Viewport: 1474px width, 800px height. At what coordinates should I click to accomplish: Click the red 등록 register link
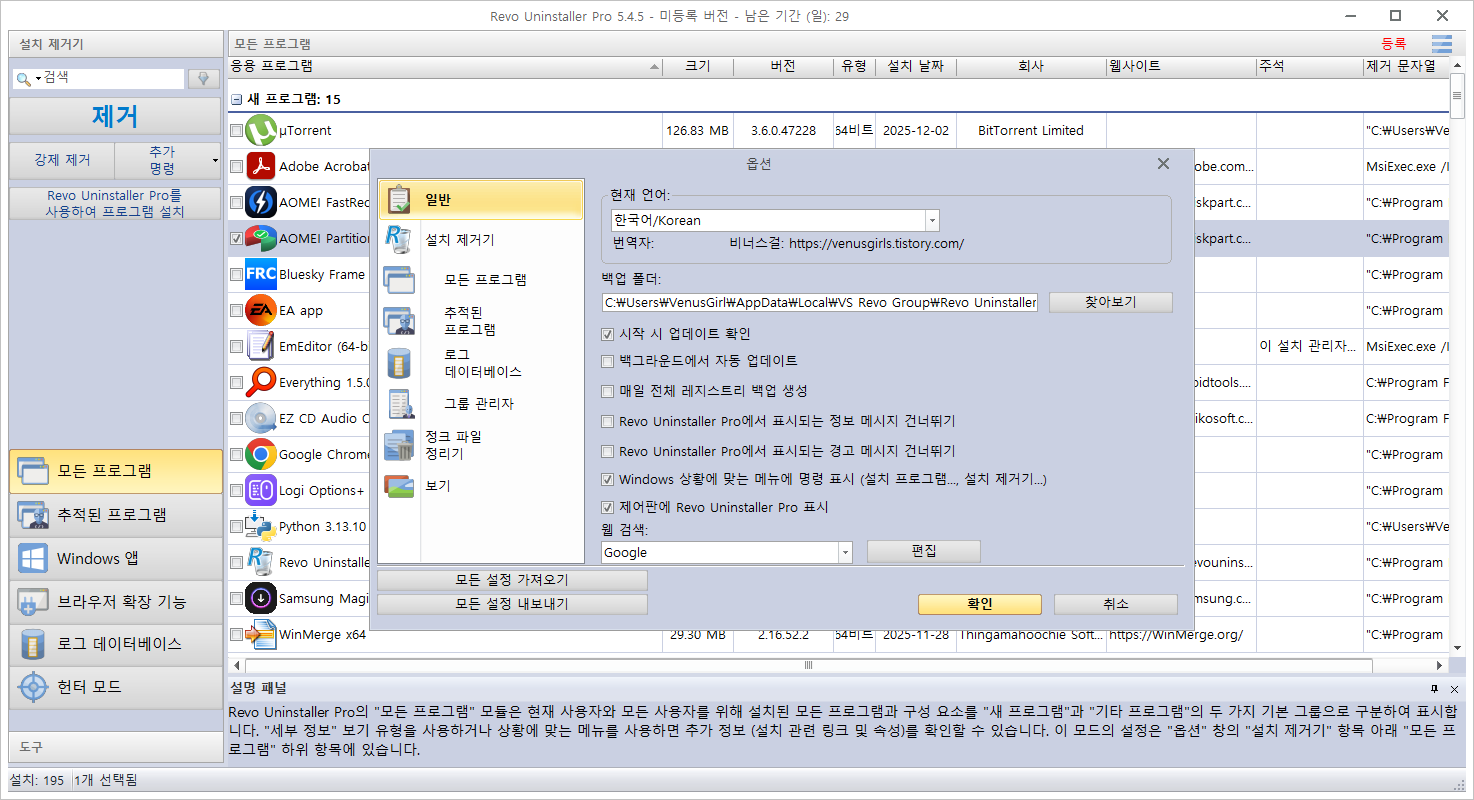[x=1393, y=44]
